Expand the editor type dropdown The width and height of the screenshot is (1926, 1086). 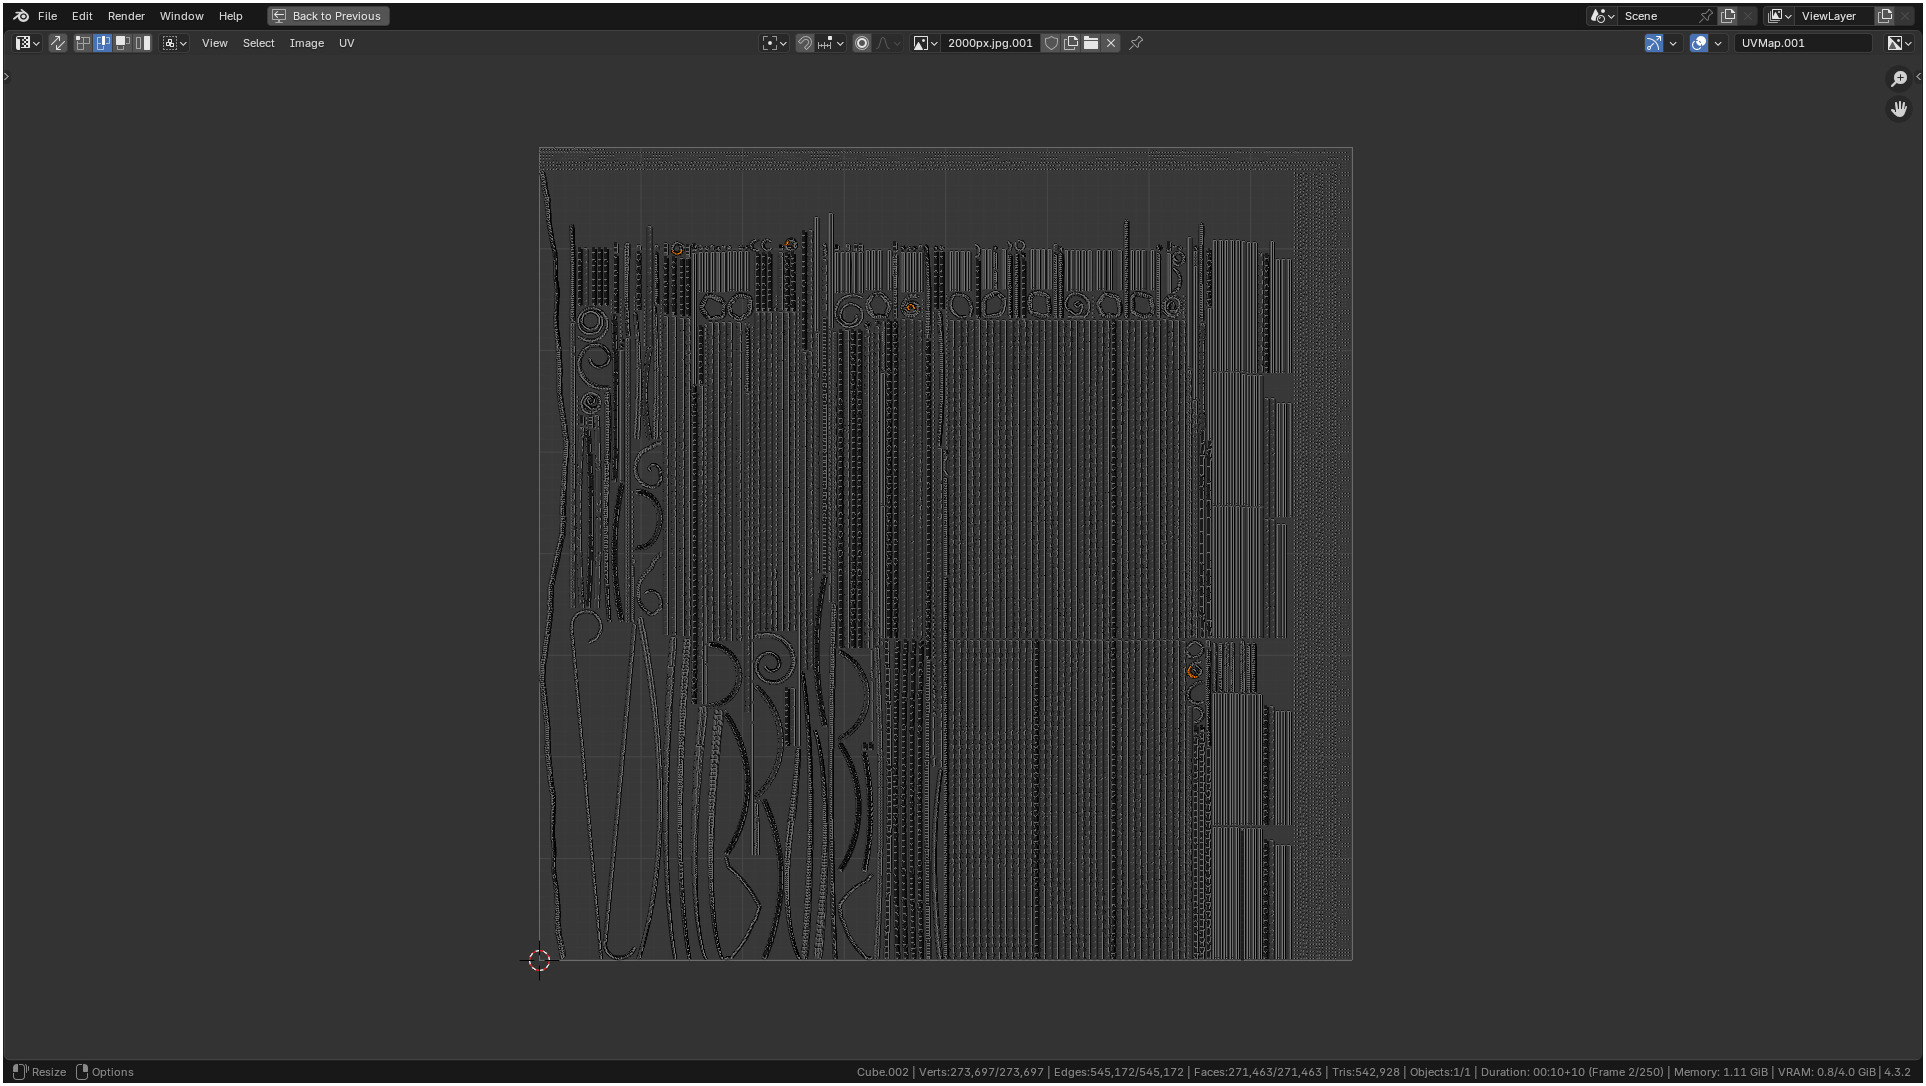(x=27, y=43)
